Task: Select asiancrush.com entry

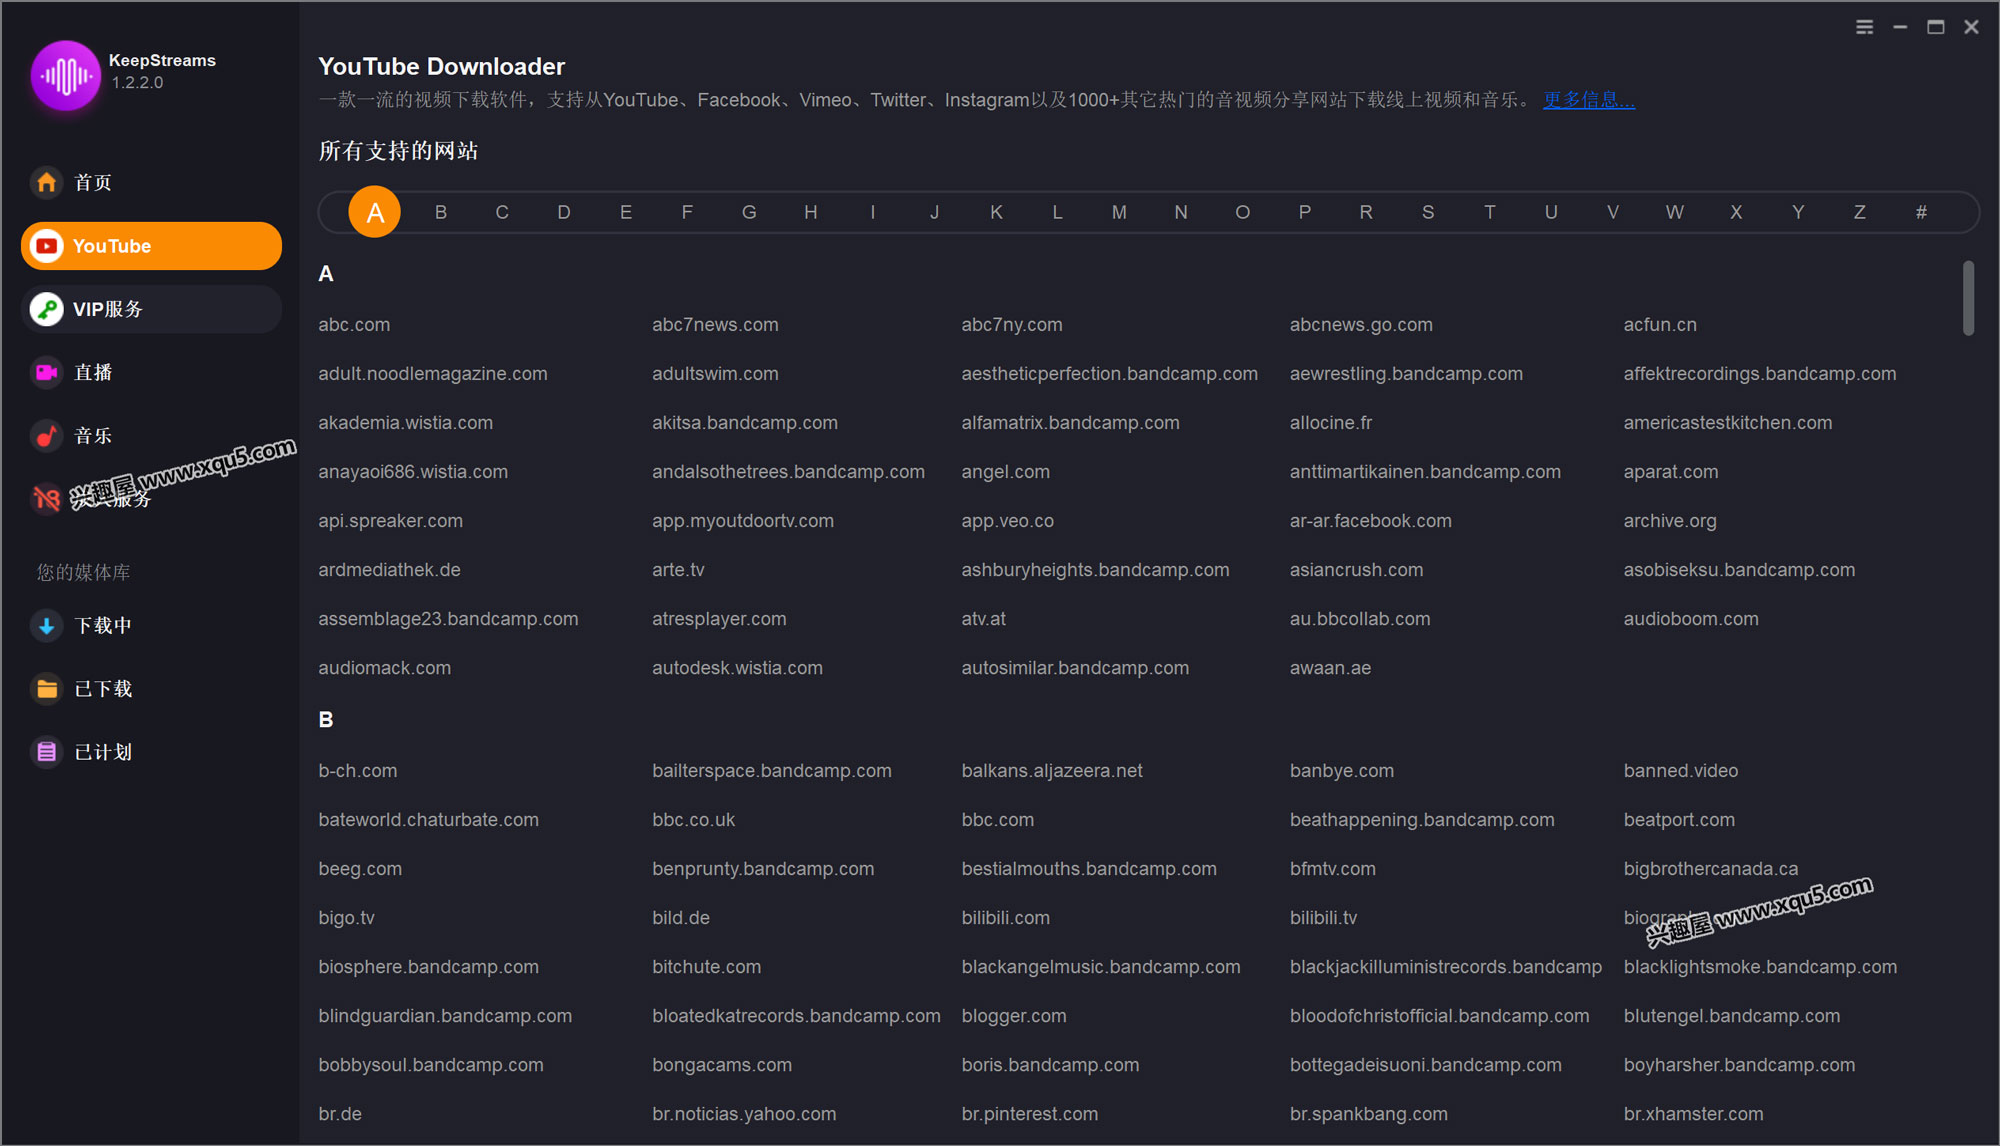Action: [x=1356, y=570]
